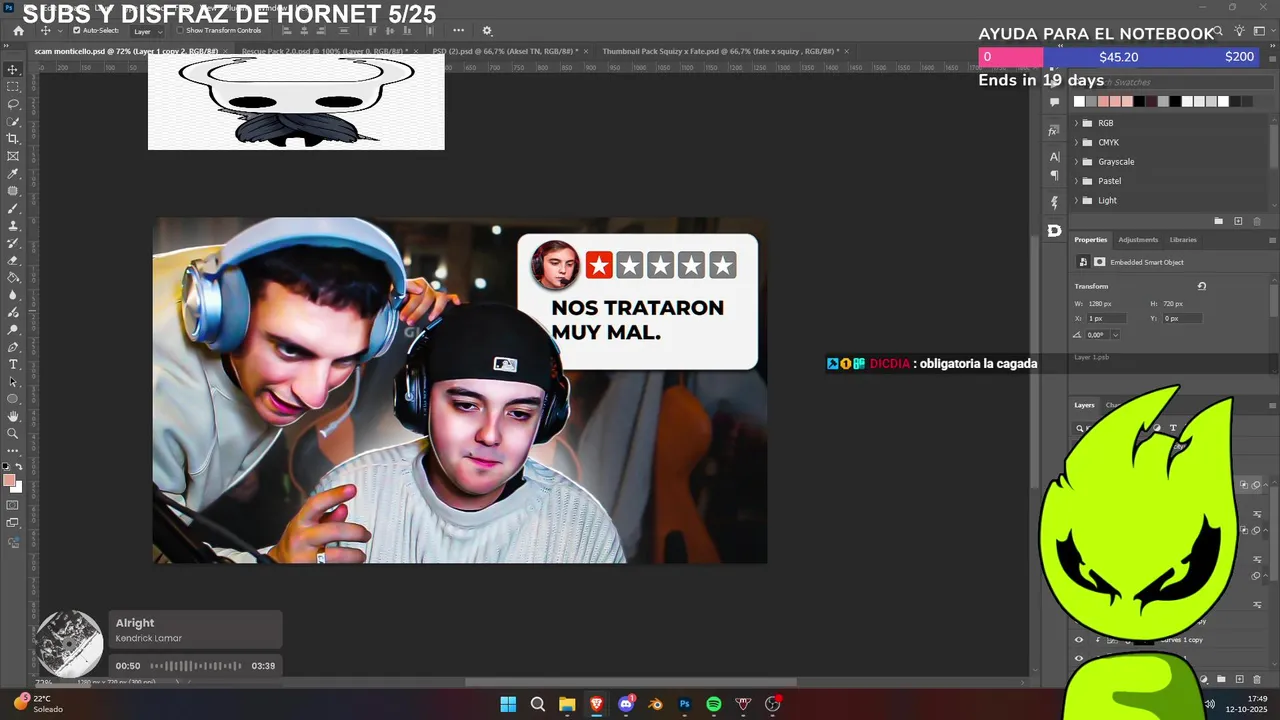Swap foreground and background colors
This screenshot has height=720, width=1280.
pos(18,467)
